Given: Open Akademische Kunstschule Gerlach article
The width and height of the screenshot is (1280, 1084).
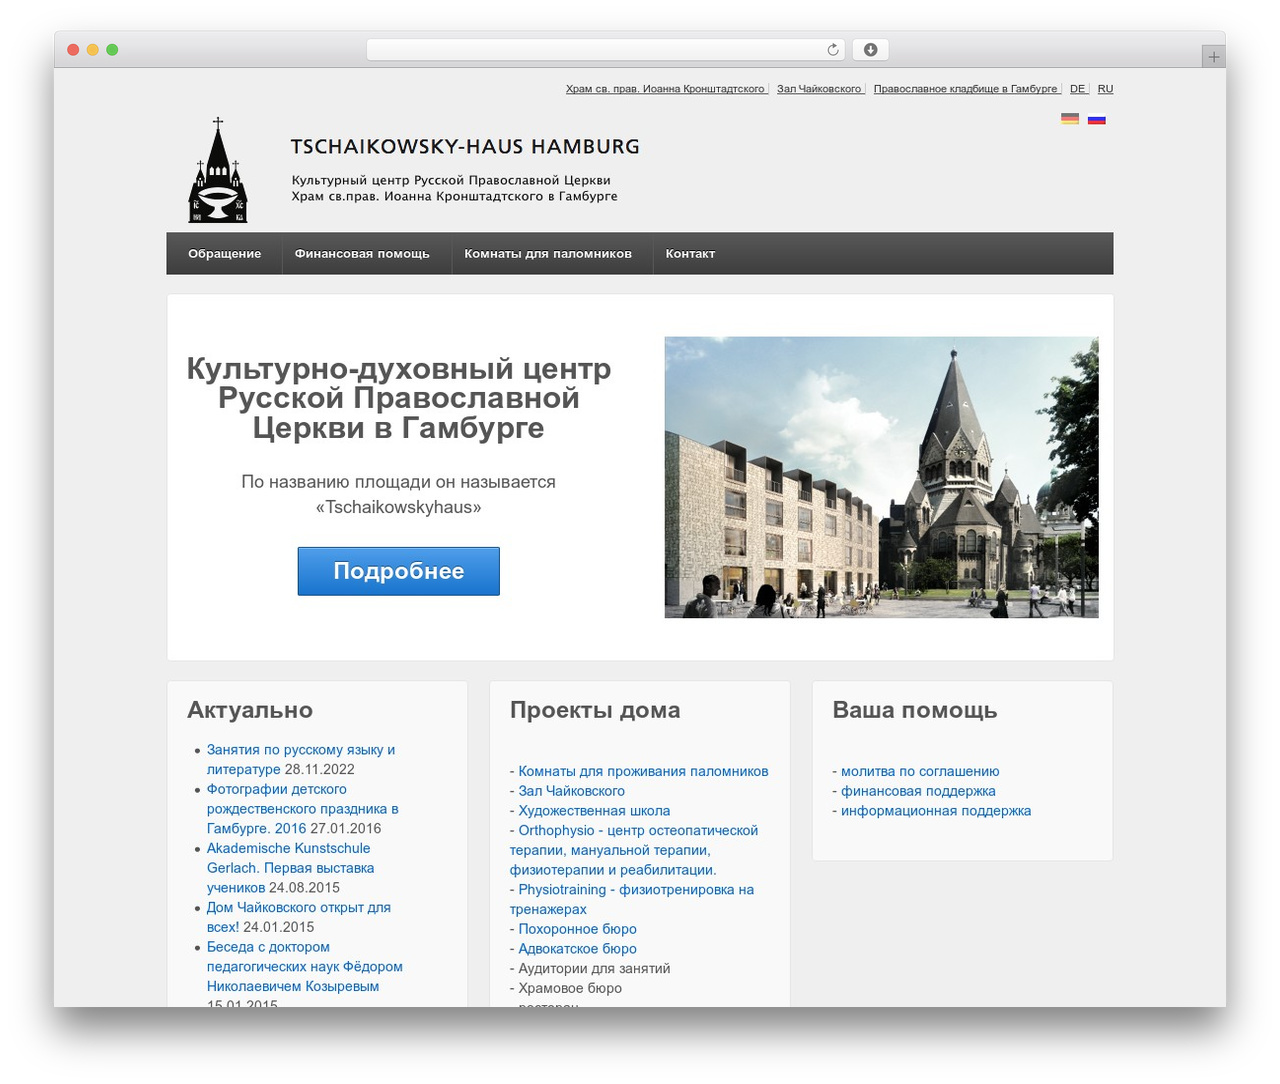Looking at the screenshot, I should tap(290, 867).
